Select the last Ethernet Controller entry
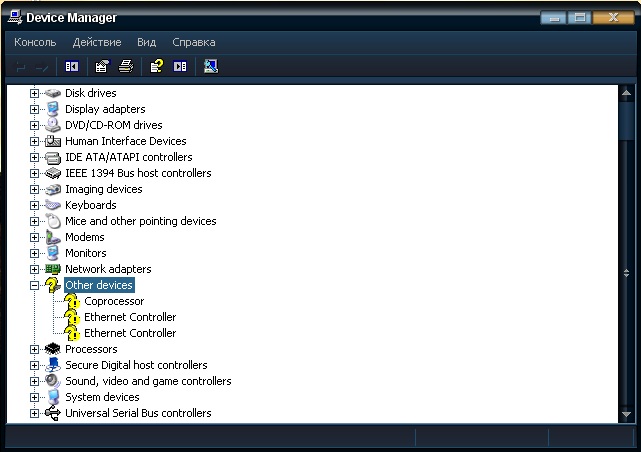The height and width of the screenshot is (452, 641). coord(130,333)
